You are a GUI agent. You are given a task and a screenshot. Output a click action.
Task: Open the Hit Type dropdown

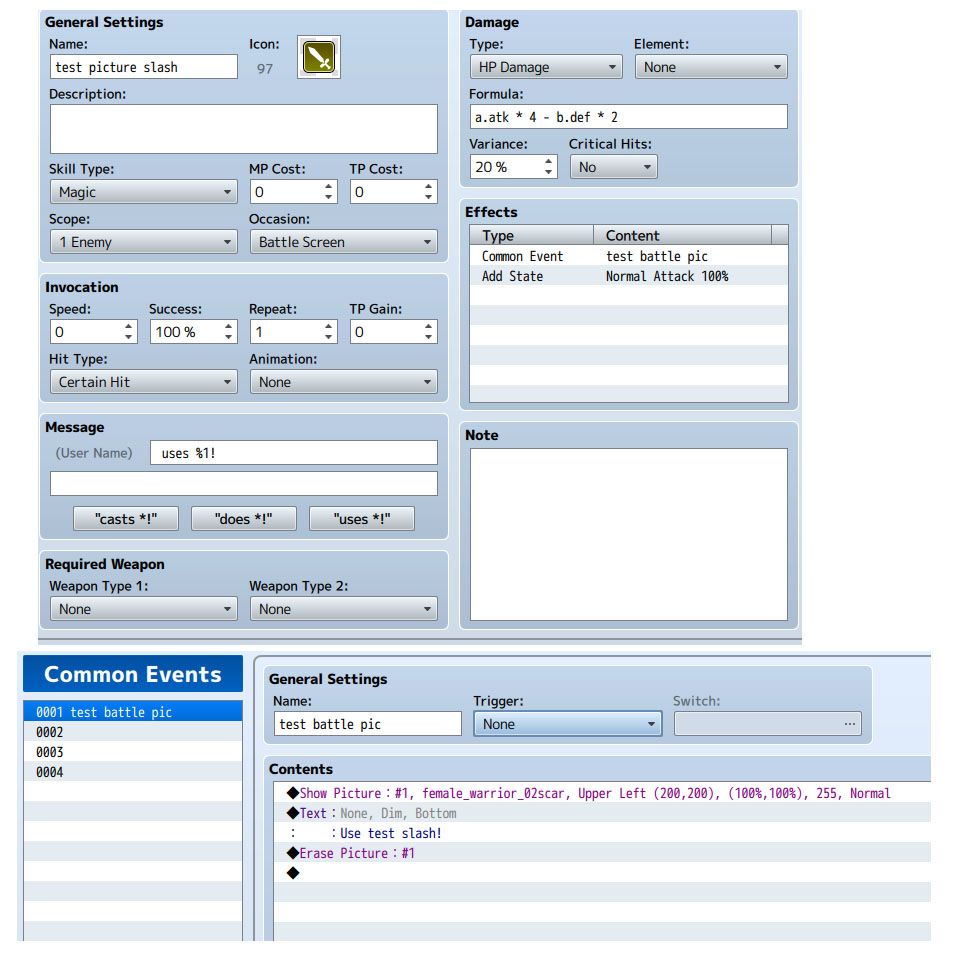[x=144, y=381]
